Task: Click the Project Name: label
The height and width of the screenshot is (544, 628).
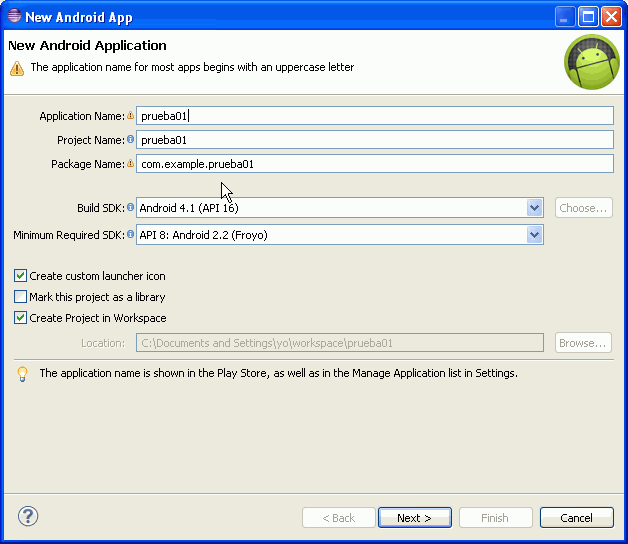Action: [x=91, y=140]
